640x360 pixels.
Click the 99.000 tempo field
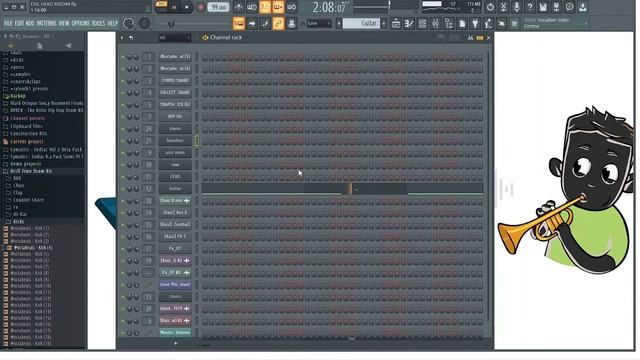pyautogui.click(x=218, y=7)
